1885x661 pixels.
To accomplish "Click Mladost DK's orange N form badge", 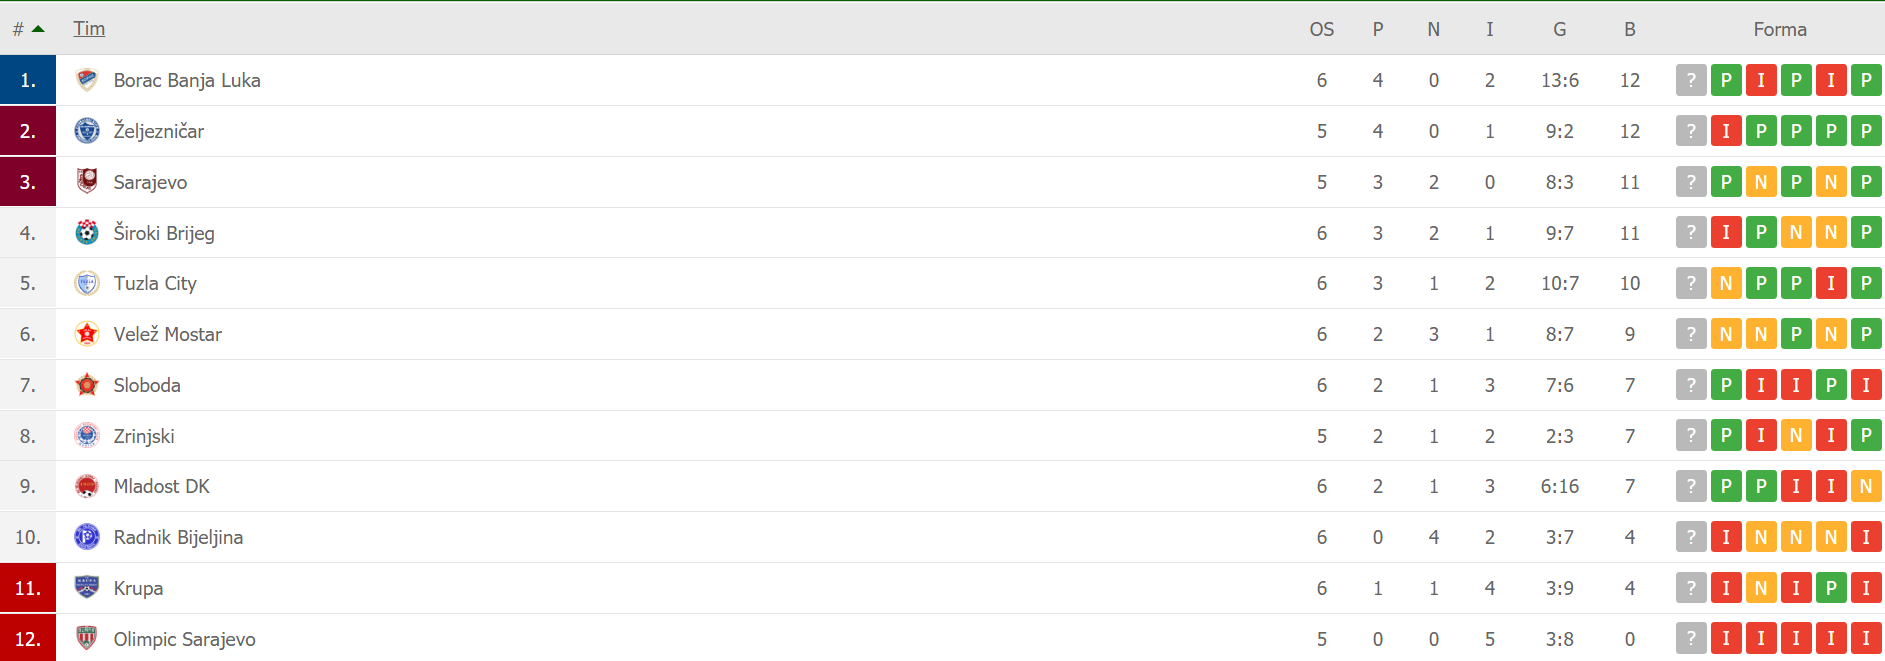I will click(x=1866, y=486).
